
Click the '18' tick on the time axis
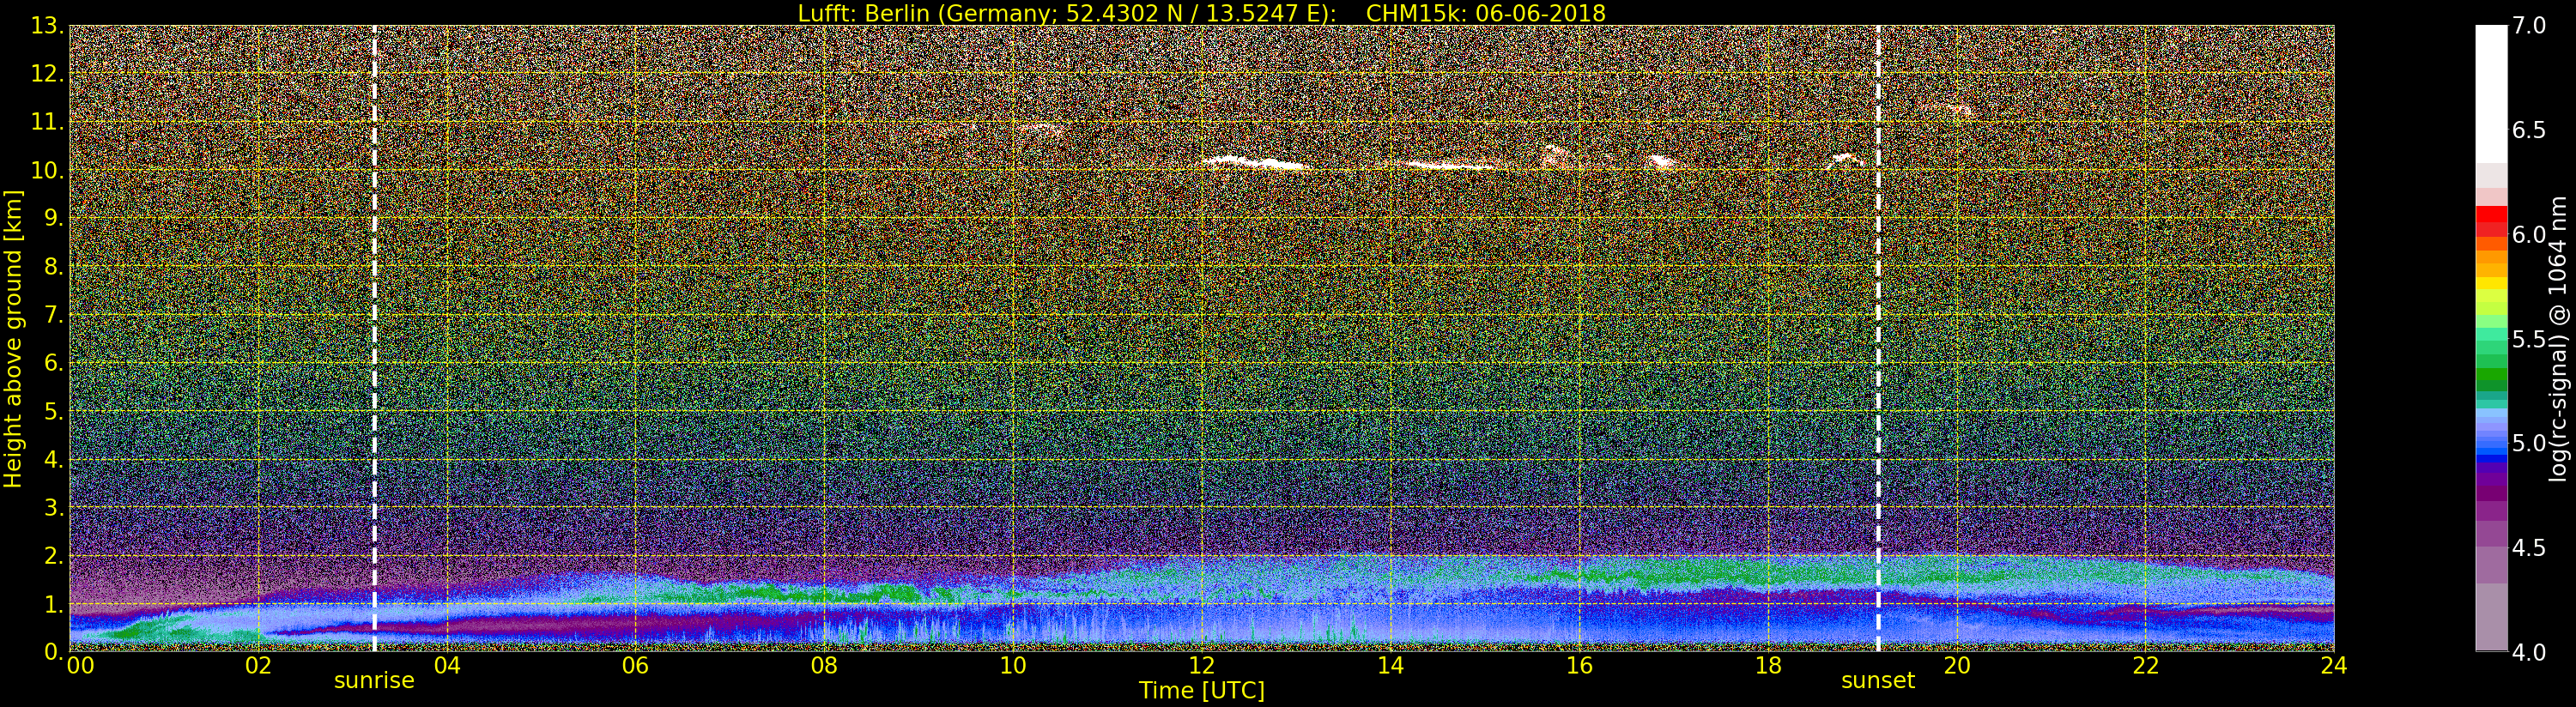point(1768,665)
